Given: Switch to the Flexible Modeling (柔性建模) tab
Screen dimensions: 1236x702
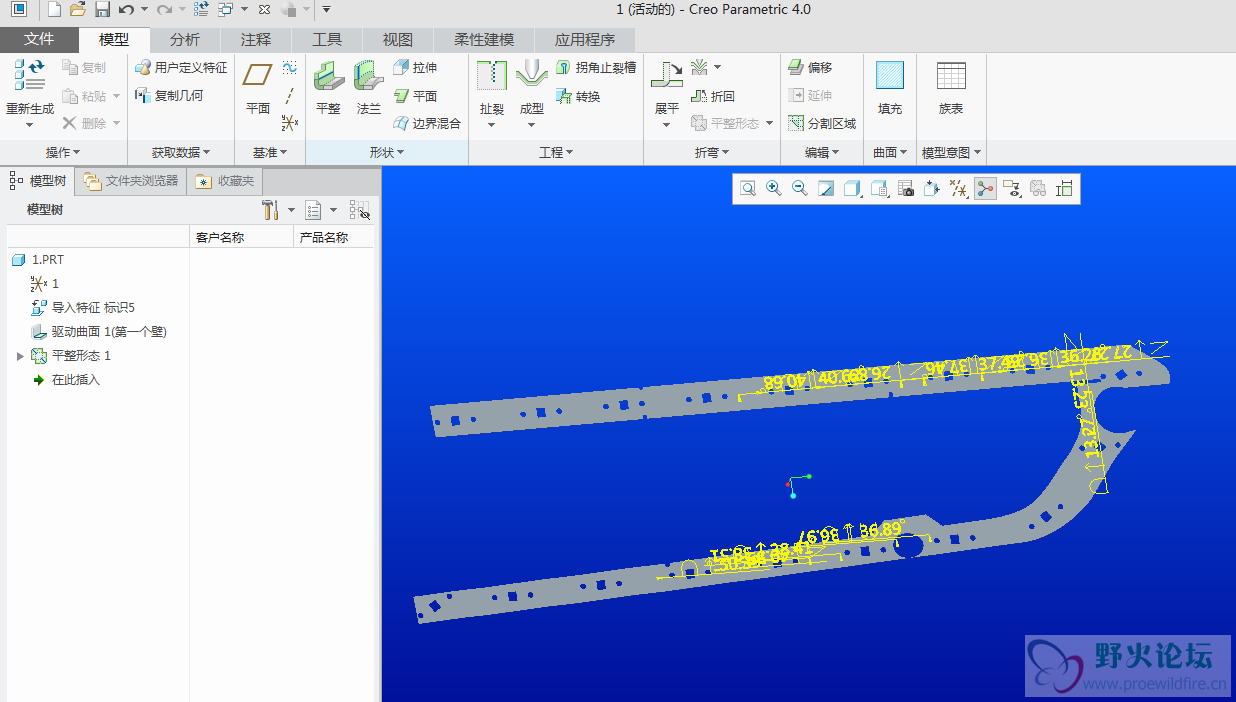Looking at the screenshot, I should [x=484, y=40].
